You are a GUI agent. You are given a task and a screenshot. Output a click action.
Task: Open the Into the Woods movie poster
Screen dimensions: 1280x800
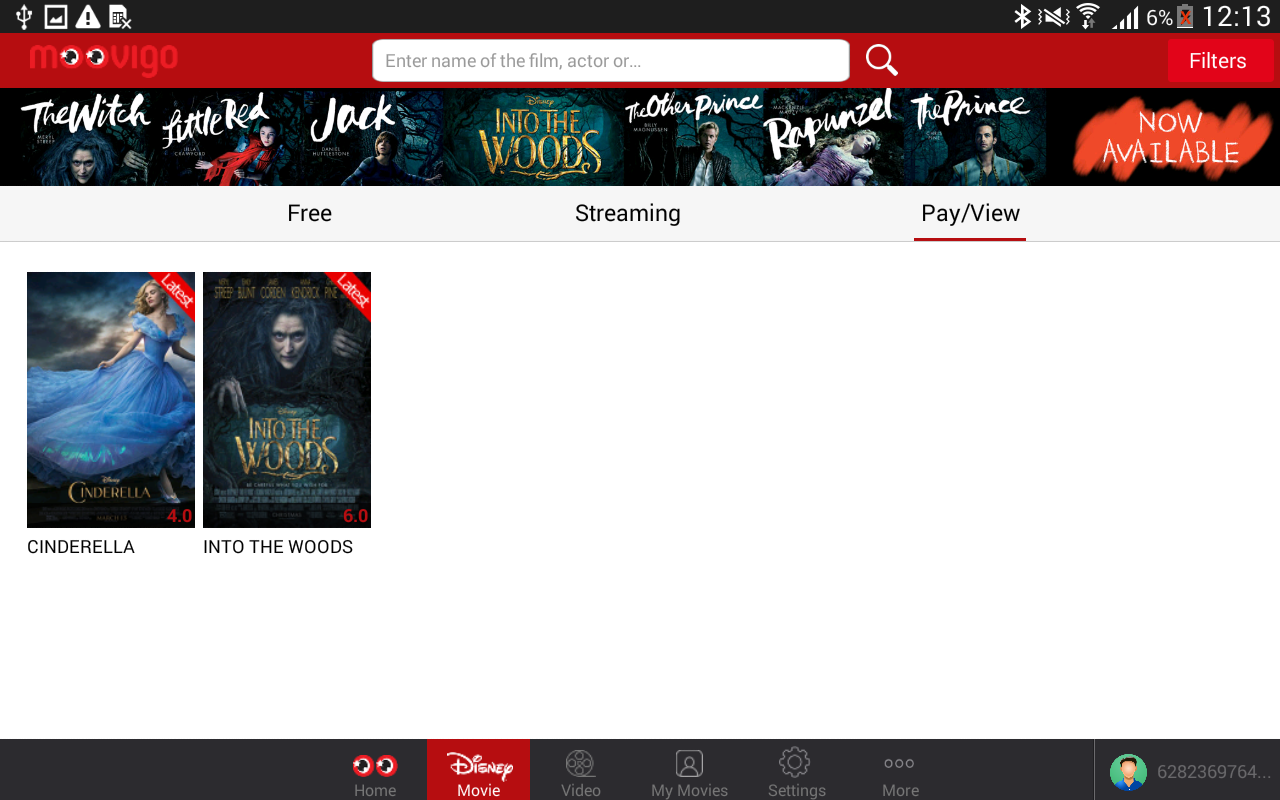[287, 400]
